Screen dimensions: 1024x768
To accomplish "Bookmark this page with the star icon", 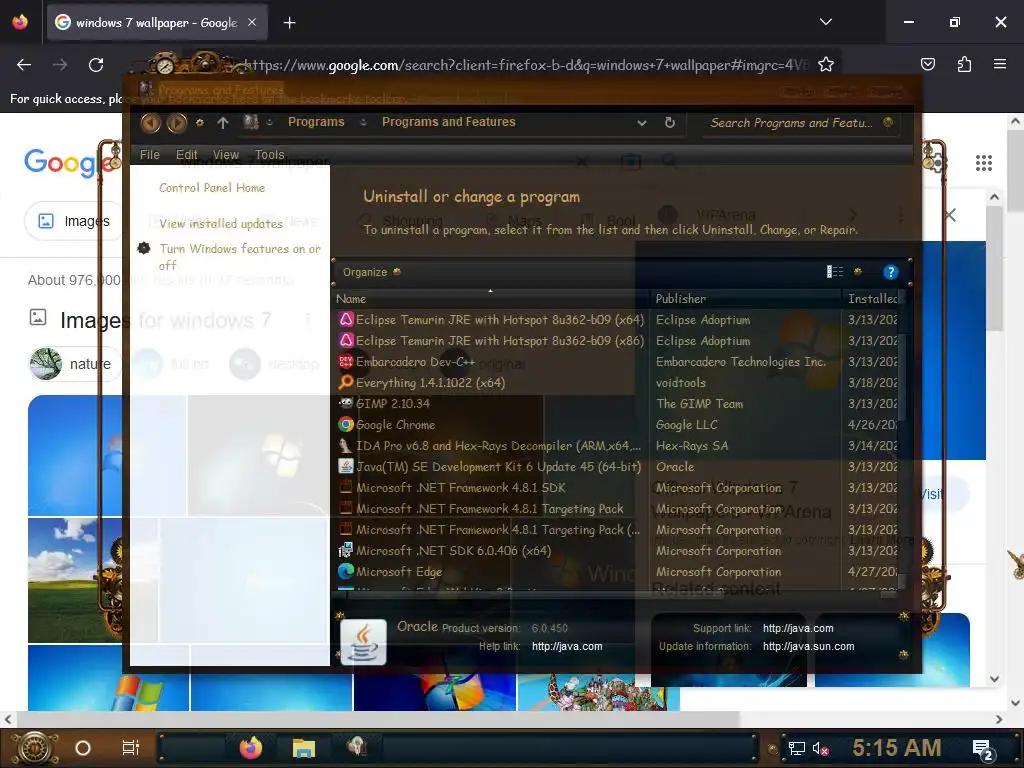I will point(825,65).
